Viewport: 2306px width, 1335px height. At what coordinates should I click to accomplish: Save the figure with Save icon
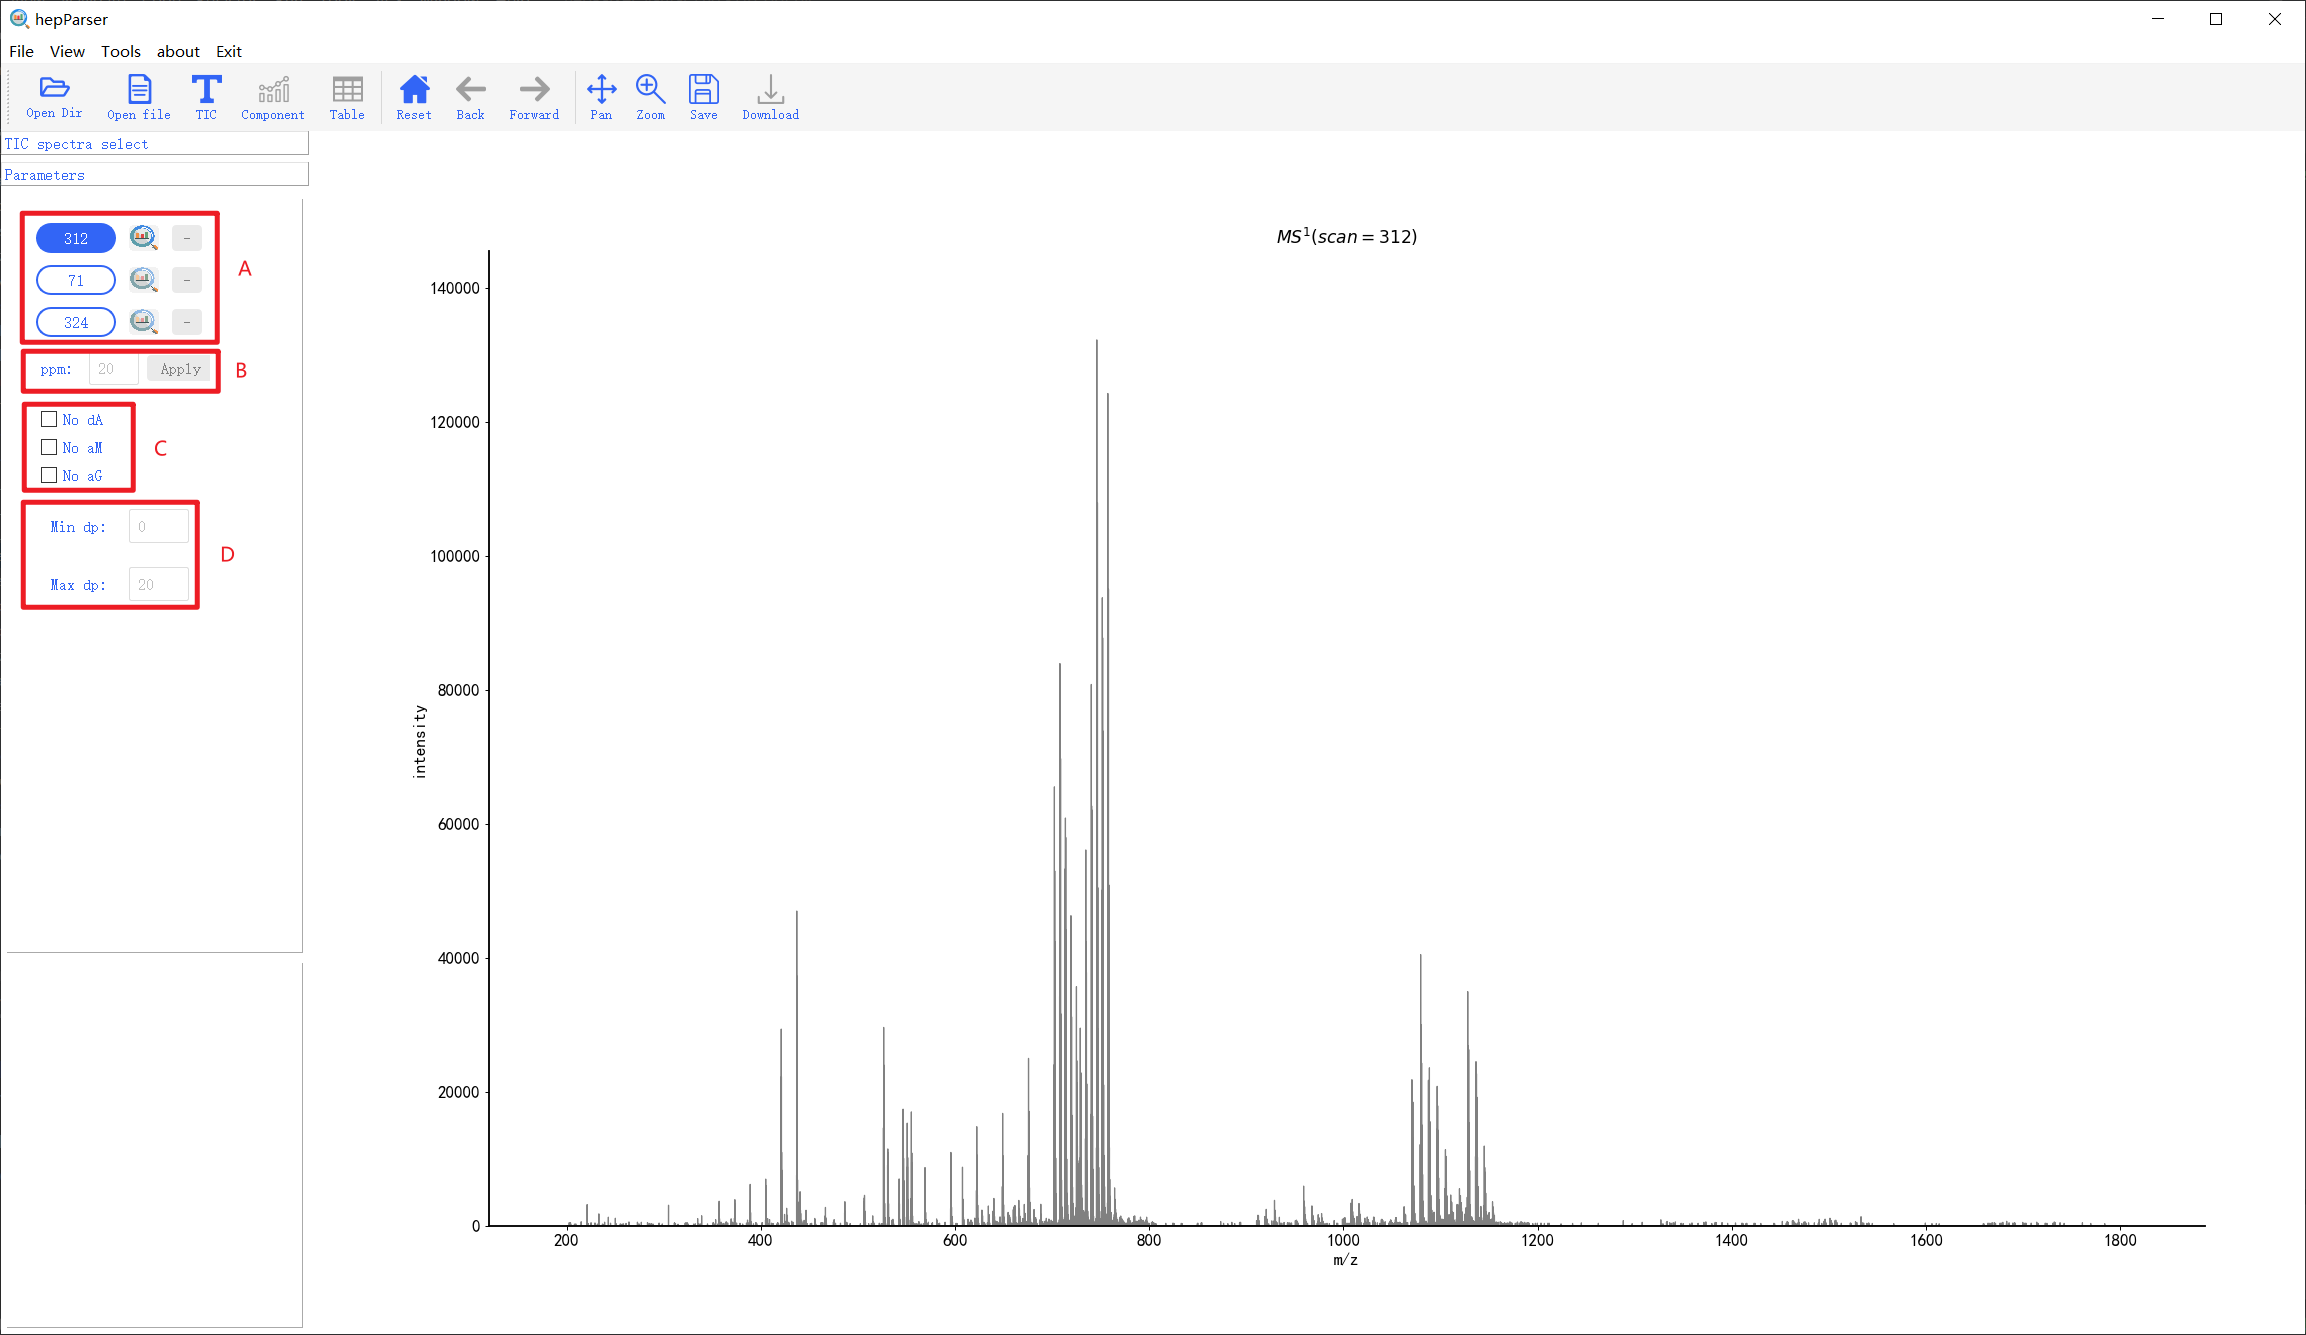point(703,97)
